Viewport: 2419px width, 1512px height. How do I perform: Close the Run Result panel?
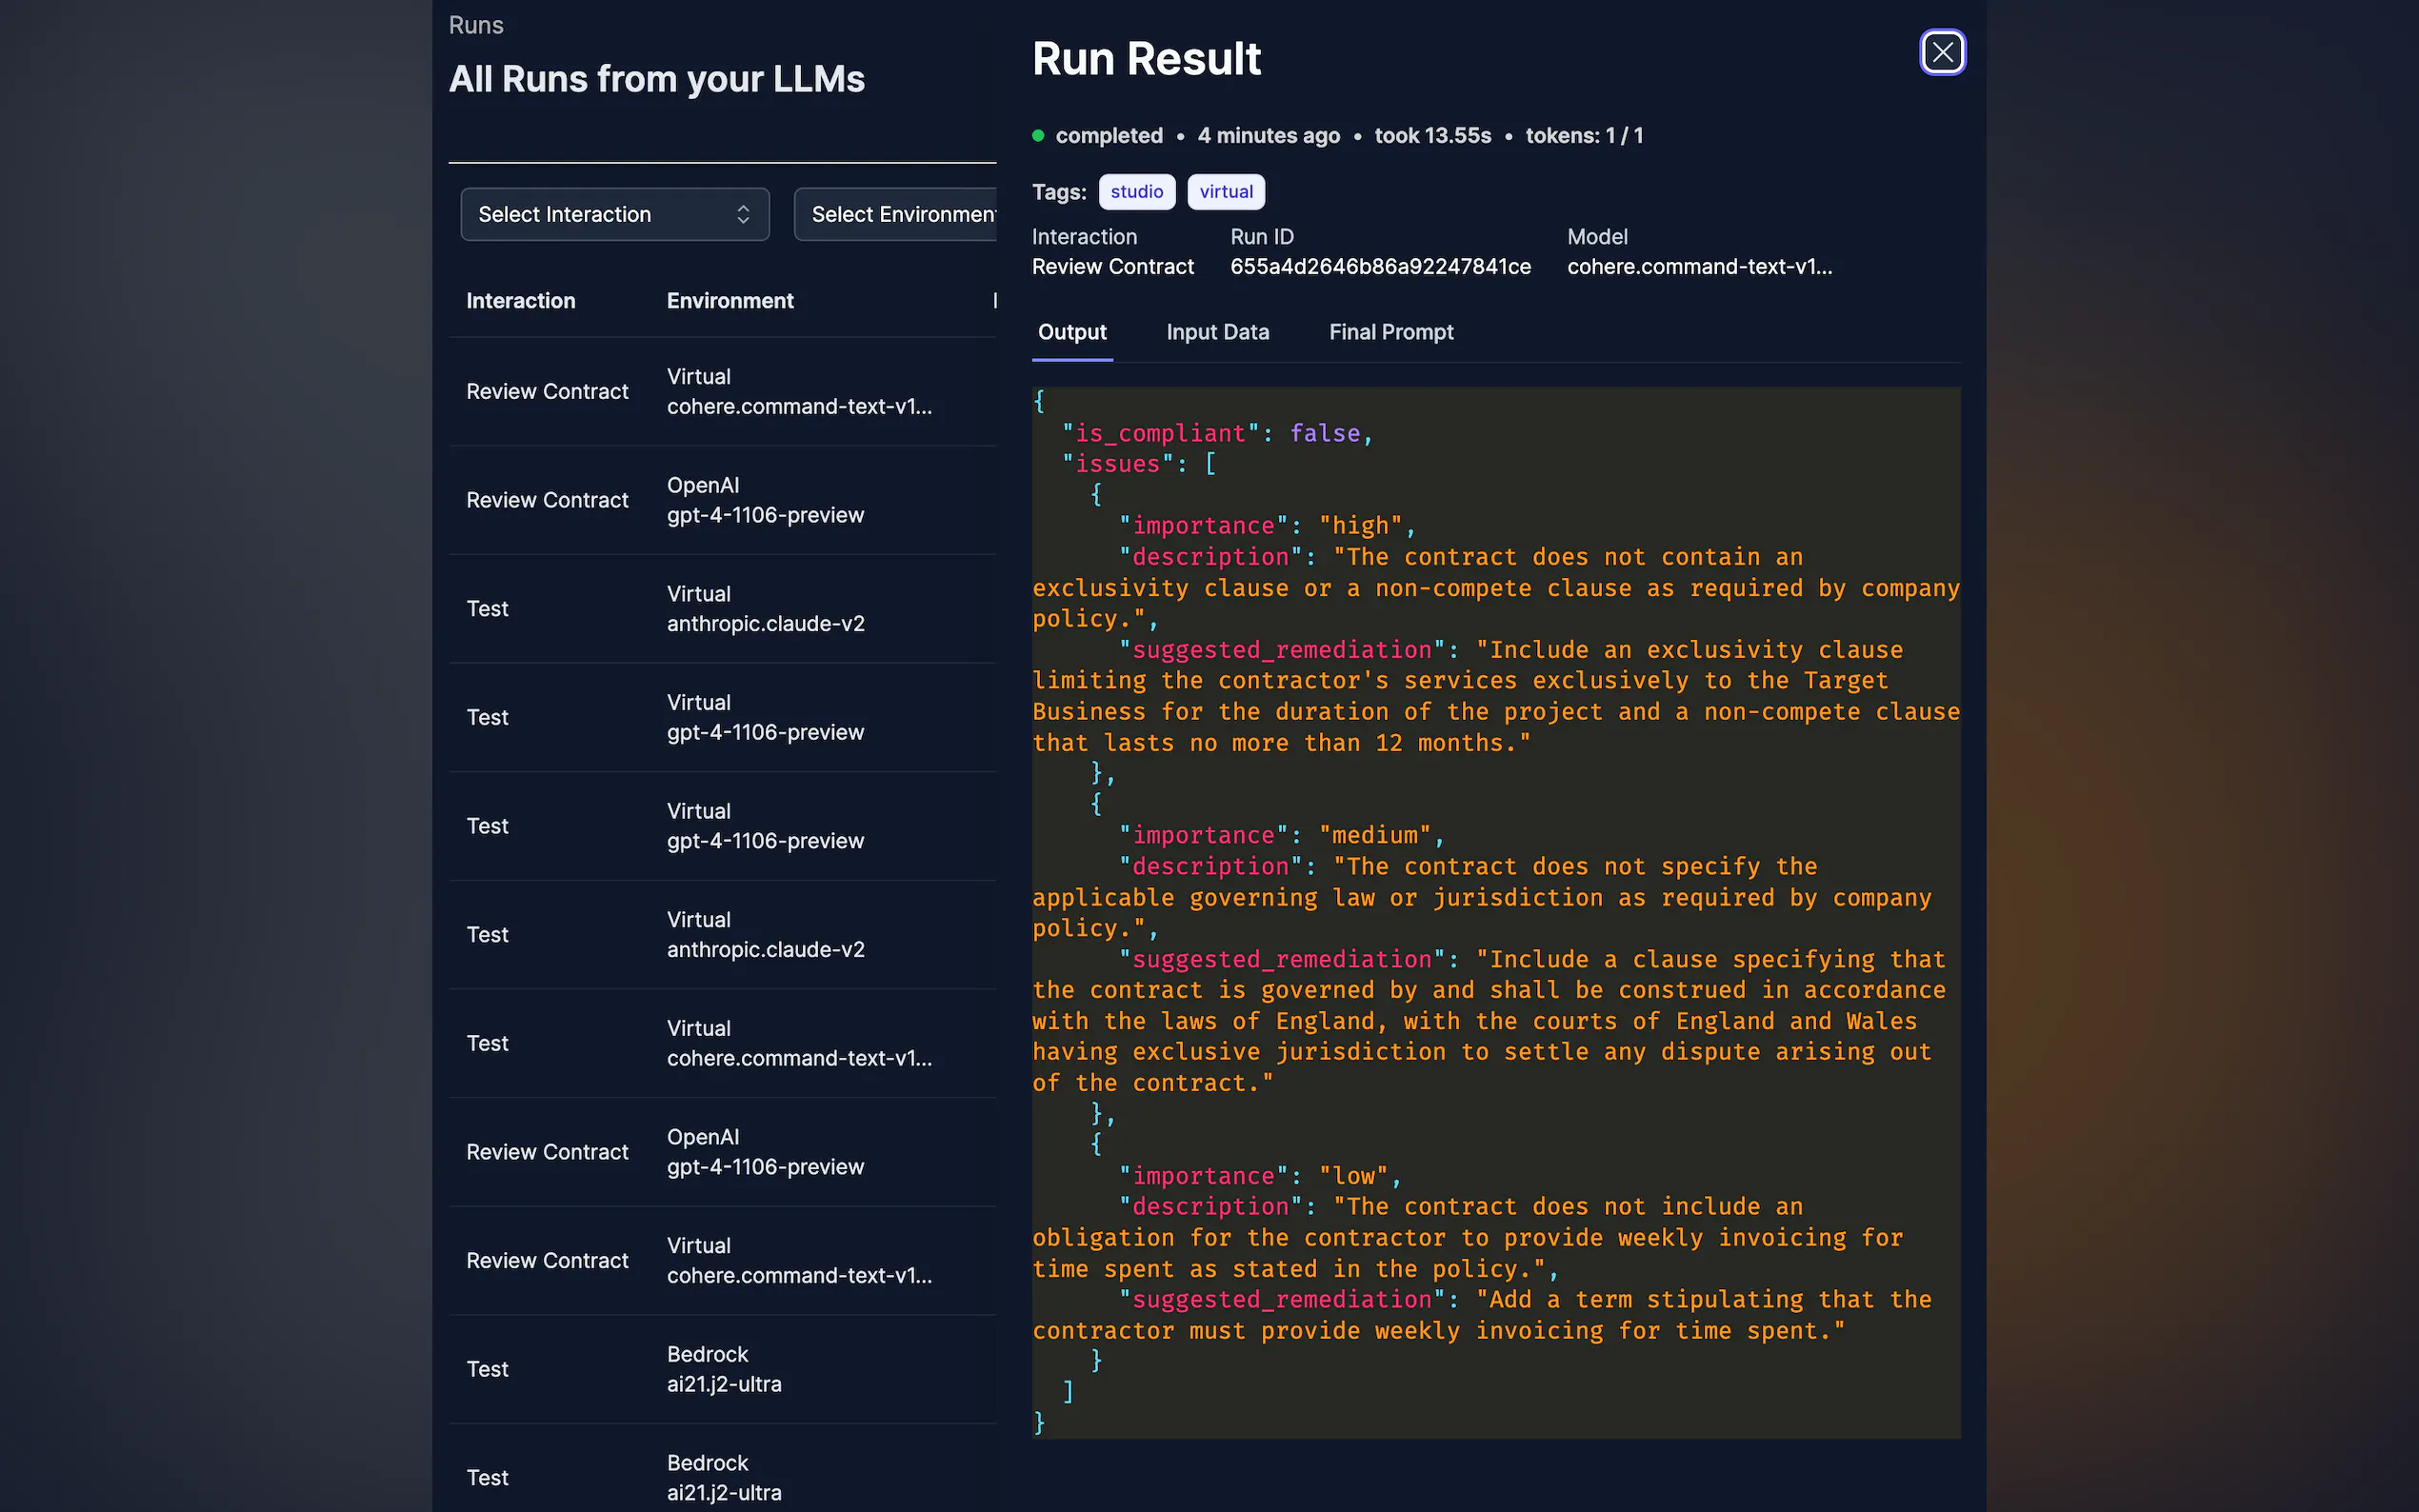(1942, 52)
